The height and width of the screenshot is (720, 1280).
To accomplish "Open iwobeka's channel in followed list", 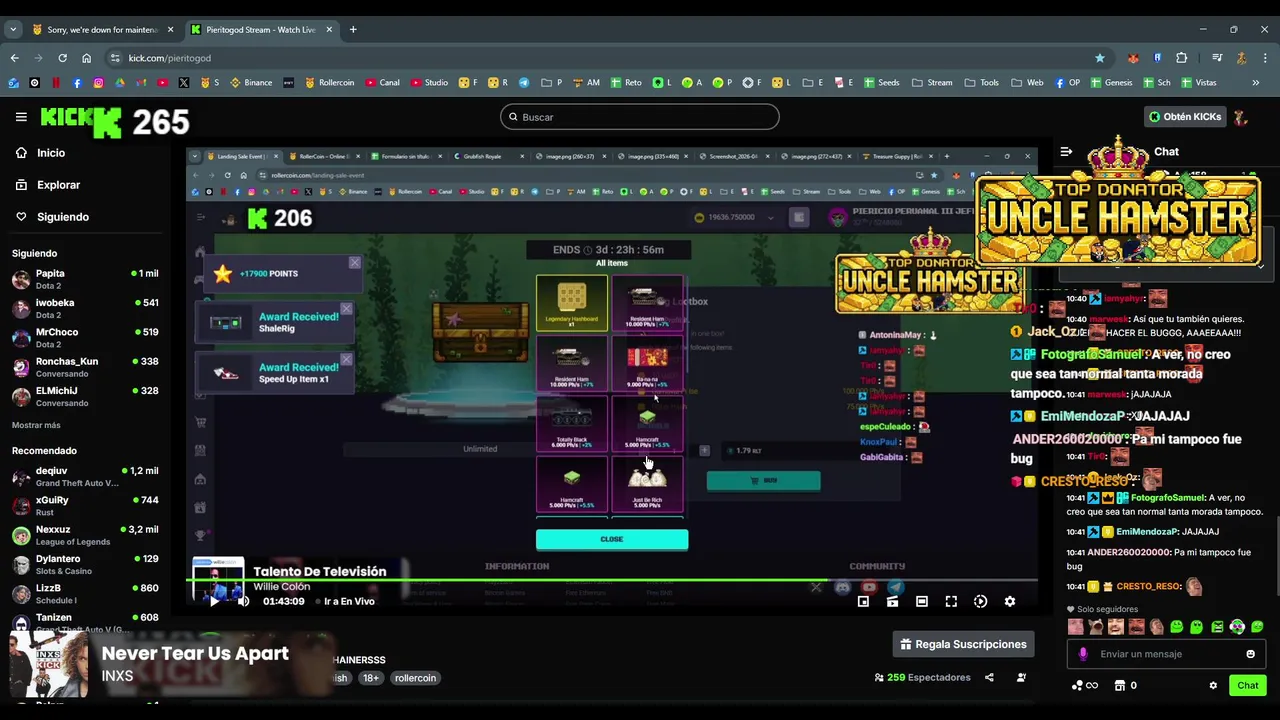I will click(85, 308).
